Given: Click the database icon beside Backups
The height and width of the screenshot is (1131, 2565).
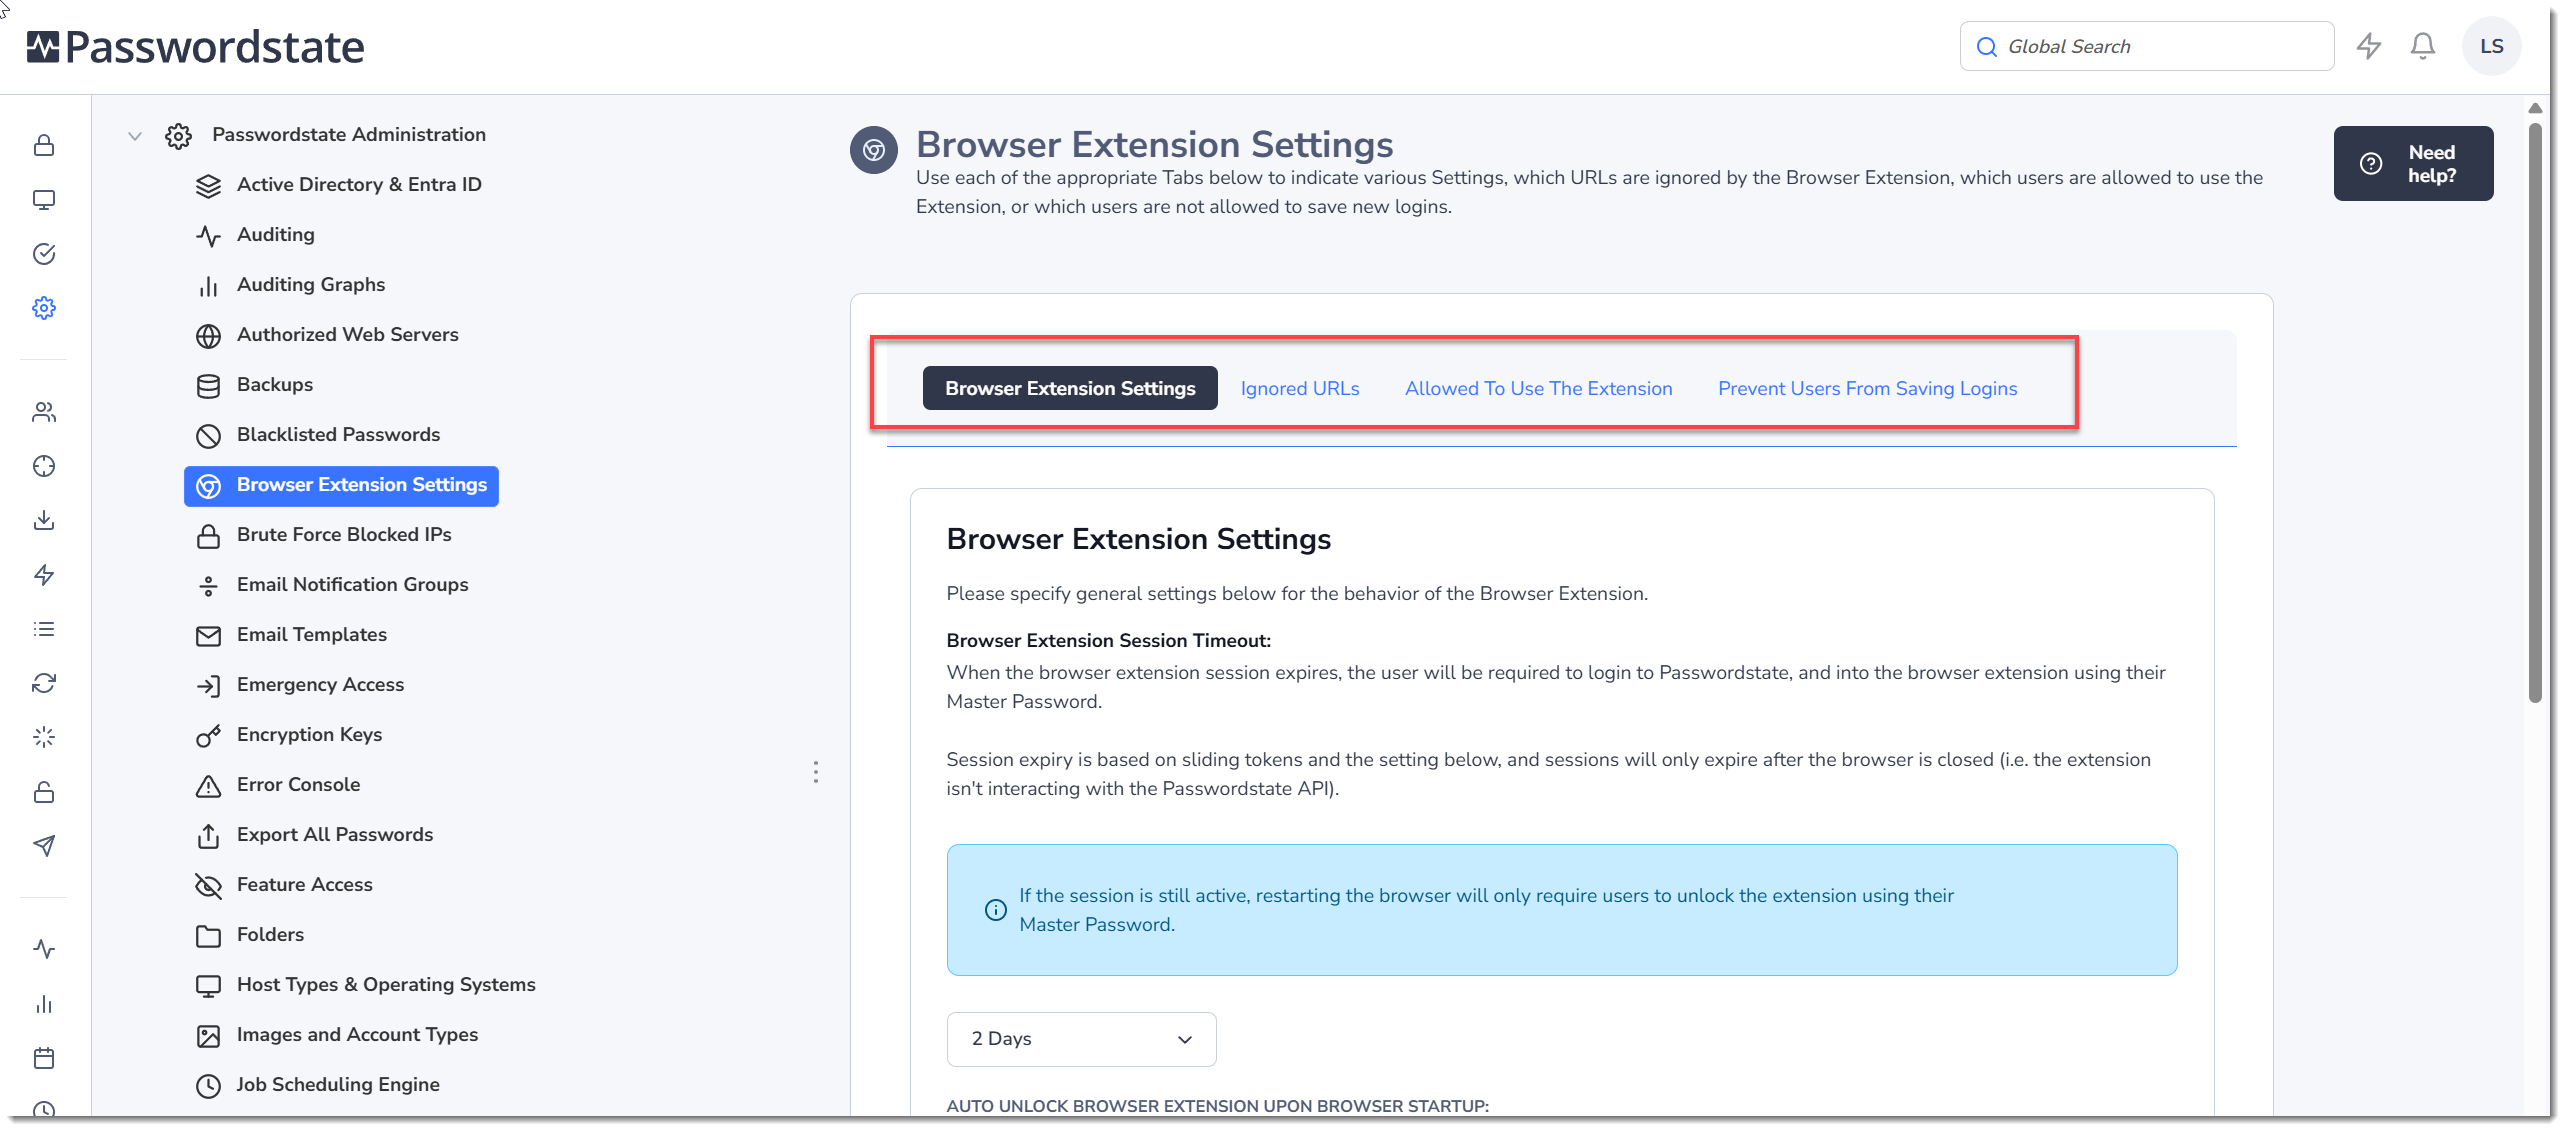Looking at the screenshot, I should pos(208,386).
